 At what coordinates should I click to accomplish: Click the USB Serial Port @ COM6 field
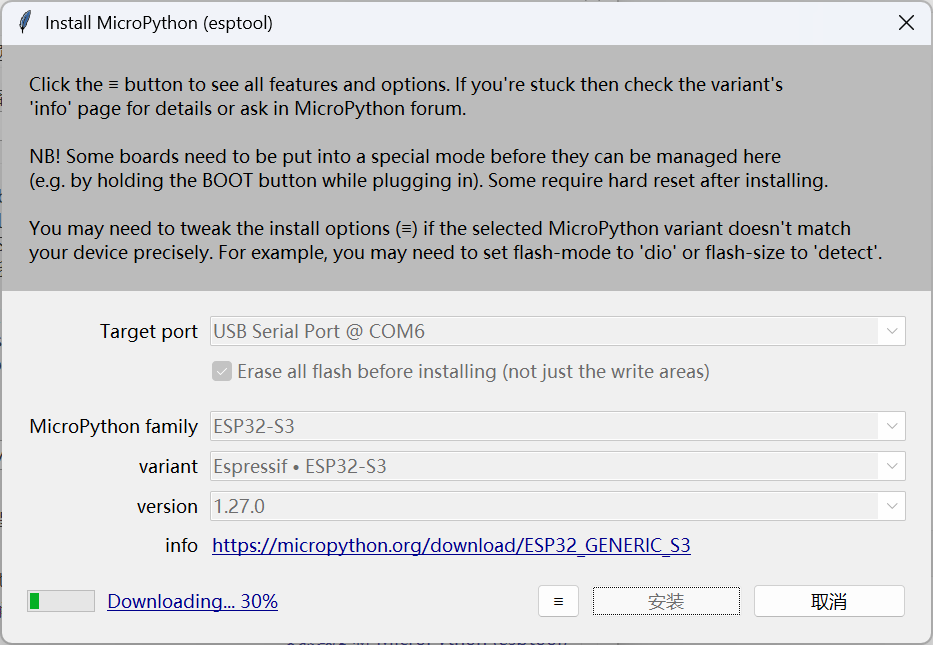pos(558,331)
